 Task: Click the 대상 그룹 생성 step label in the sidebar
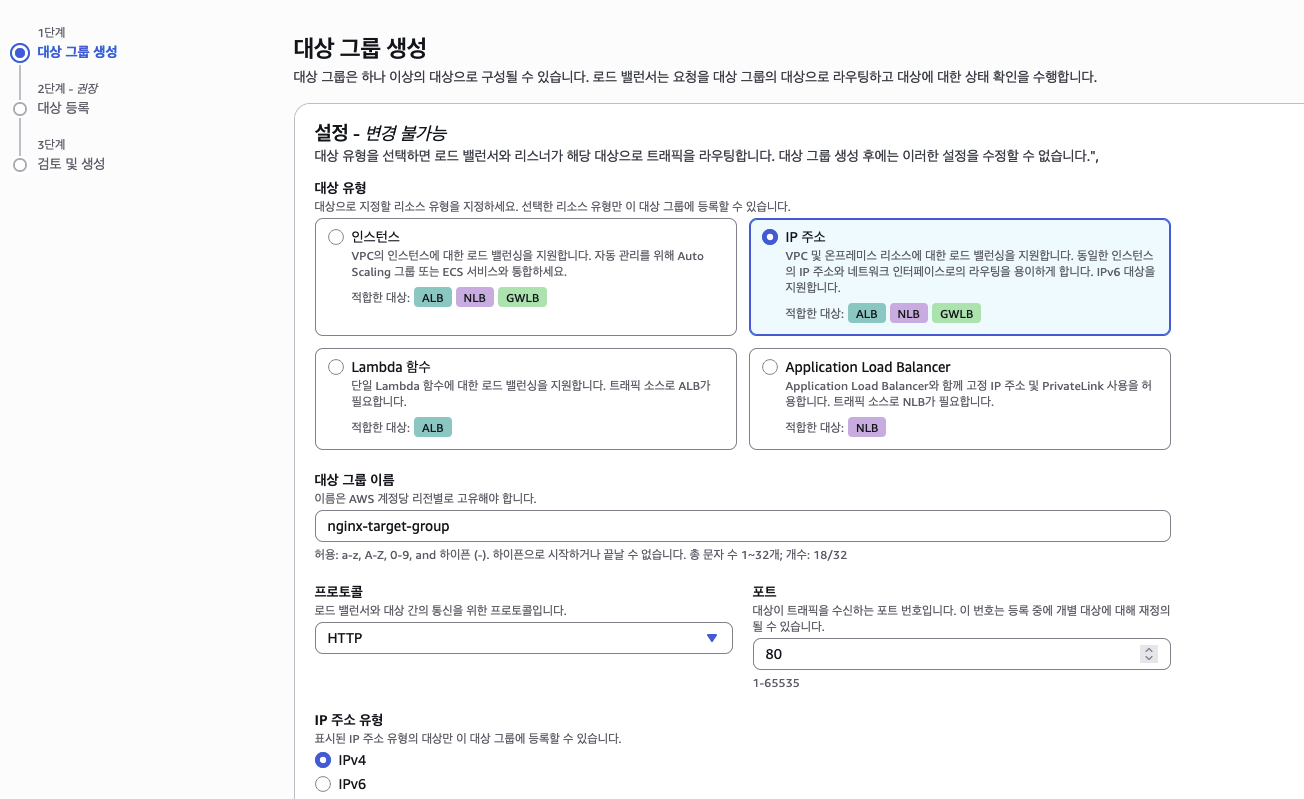point(77,52)
